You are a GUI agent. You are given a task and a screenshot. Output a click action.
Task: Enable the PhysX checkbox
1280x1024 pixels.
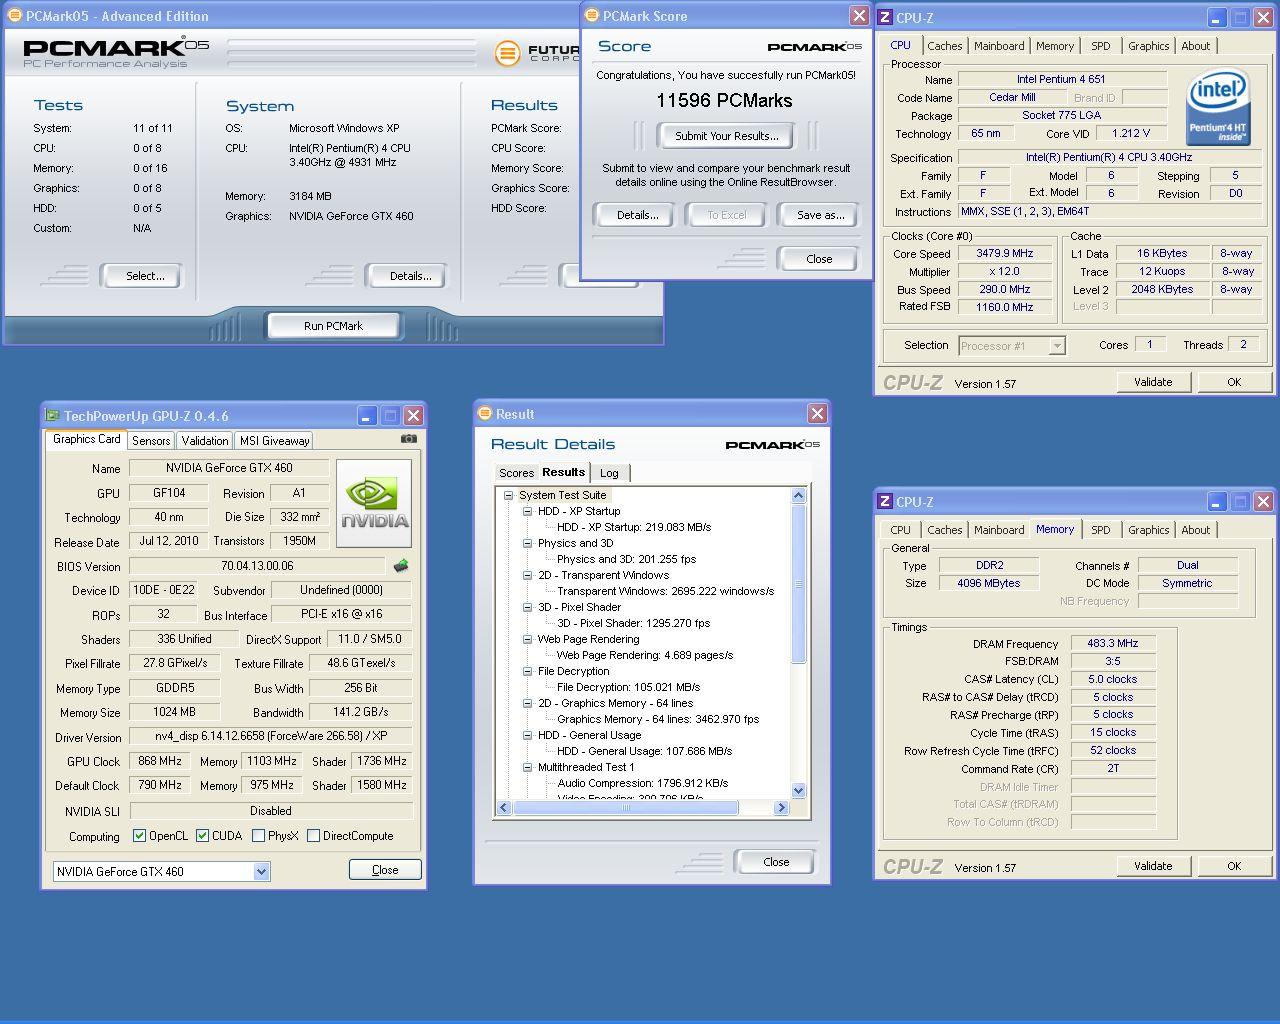click(258, 836)
